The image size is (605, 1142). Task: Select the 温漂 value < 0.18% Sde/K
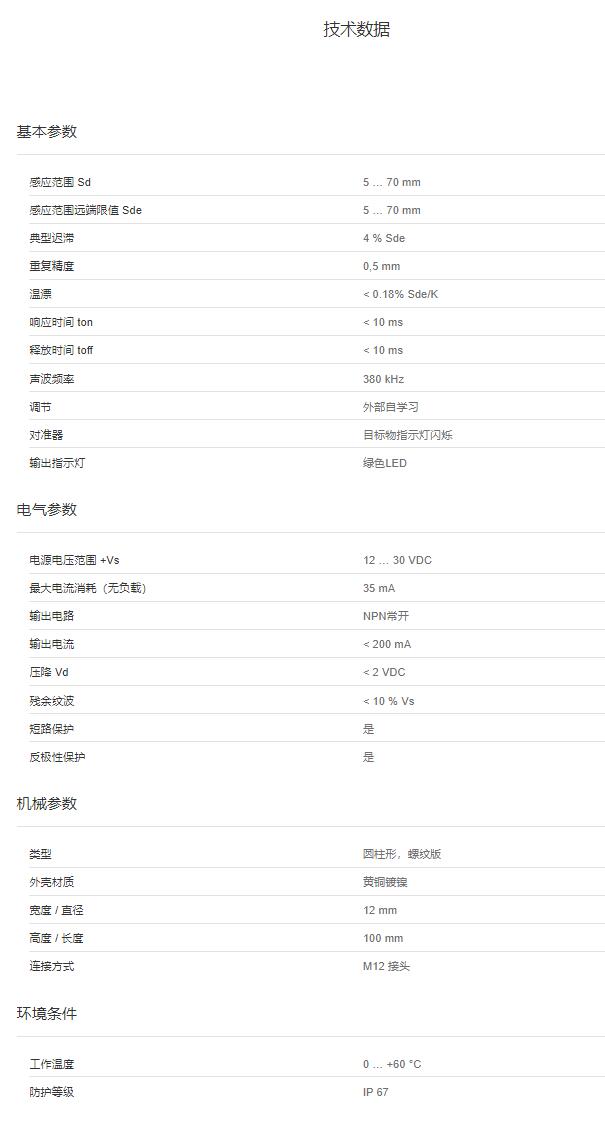tap(400, 294)
